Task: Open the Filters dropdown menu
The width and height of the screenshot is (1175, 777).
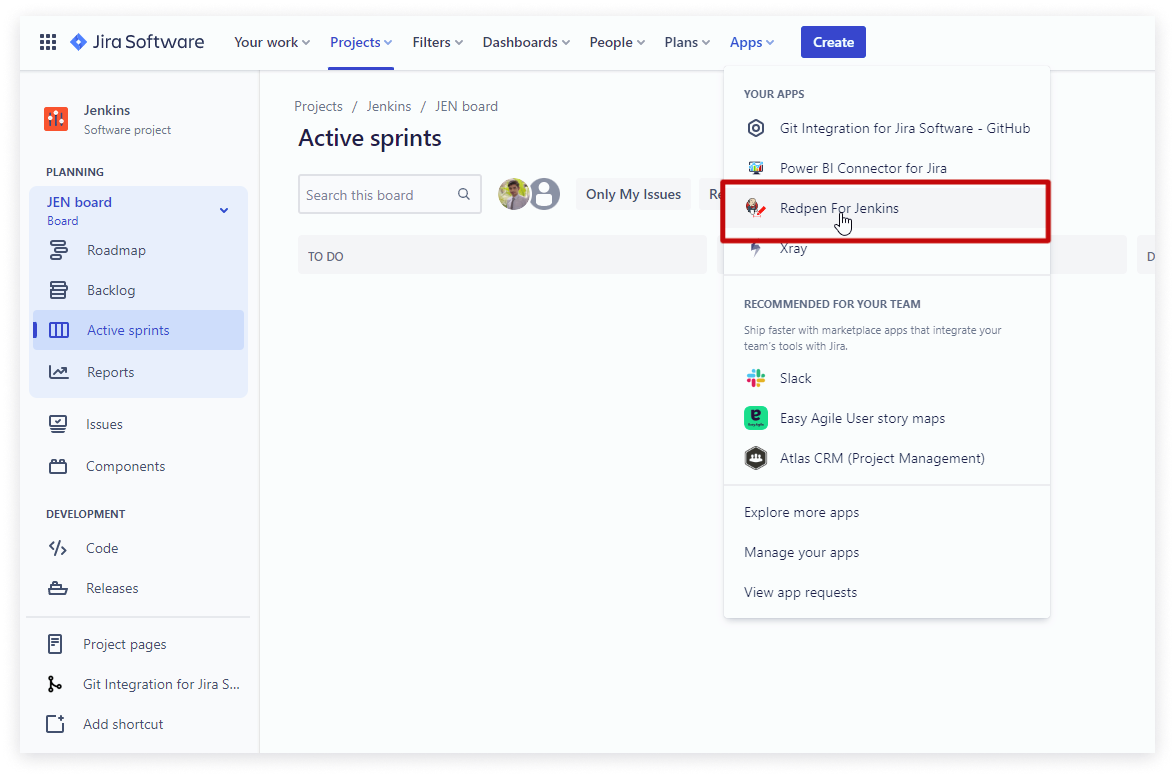Action: click(438, 43)
